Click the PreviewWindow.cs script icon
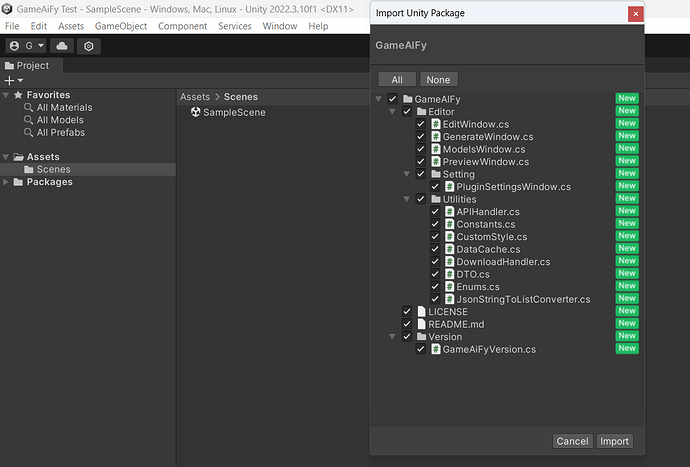This screenshot has height=467, width=690. tap(436, 162)
